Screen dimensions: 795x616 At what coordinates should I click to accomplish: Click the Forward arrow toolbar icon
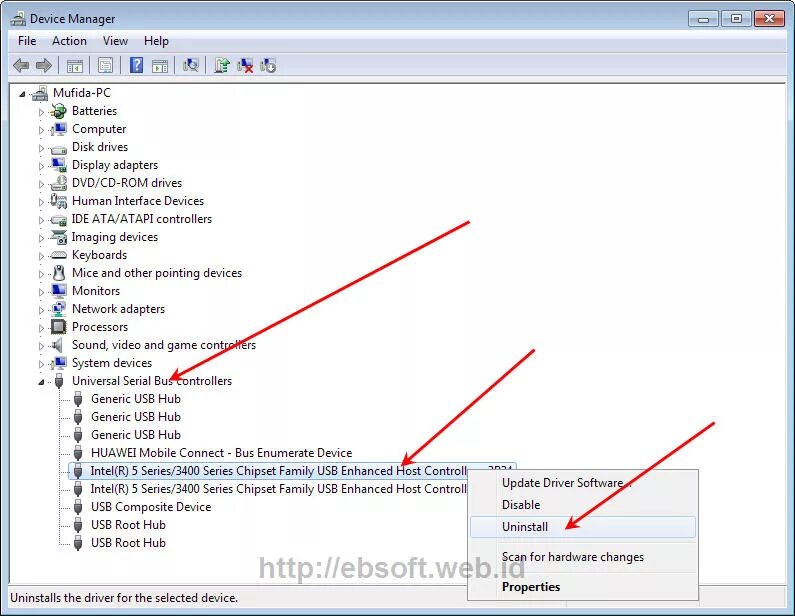point(44,65)
